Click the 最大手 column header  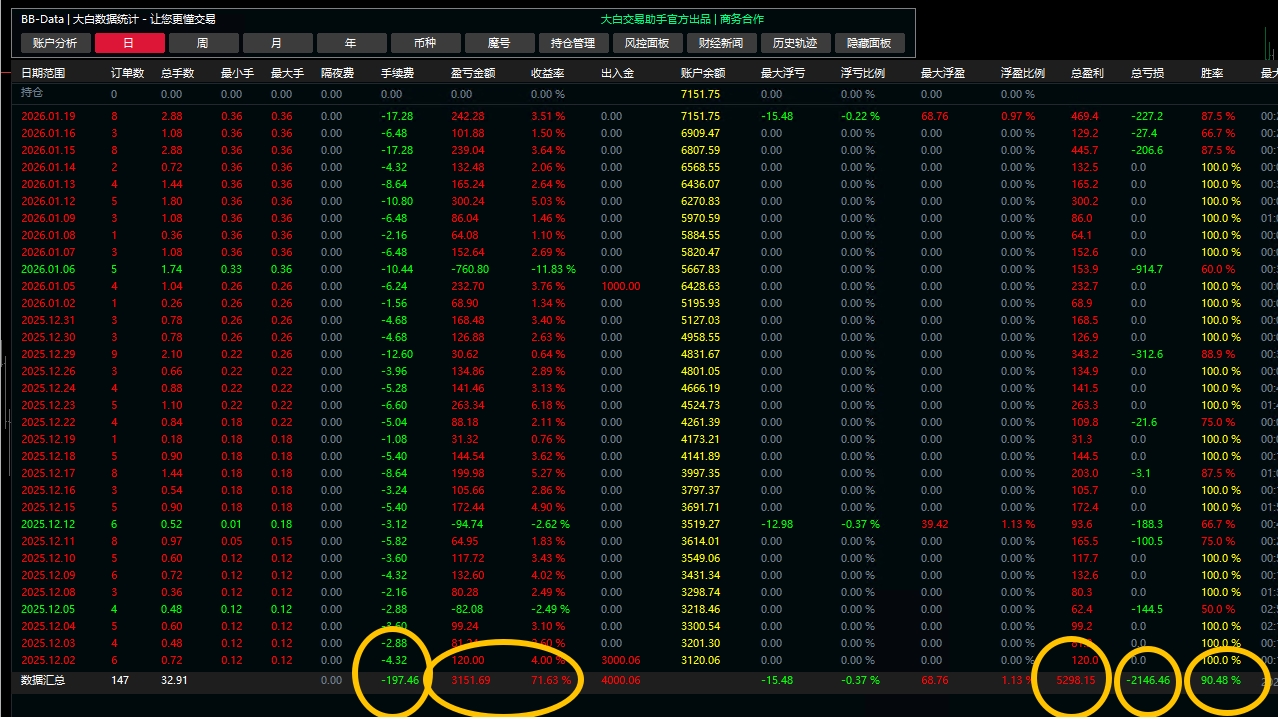287,73
